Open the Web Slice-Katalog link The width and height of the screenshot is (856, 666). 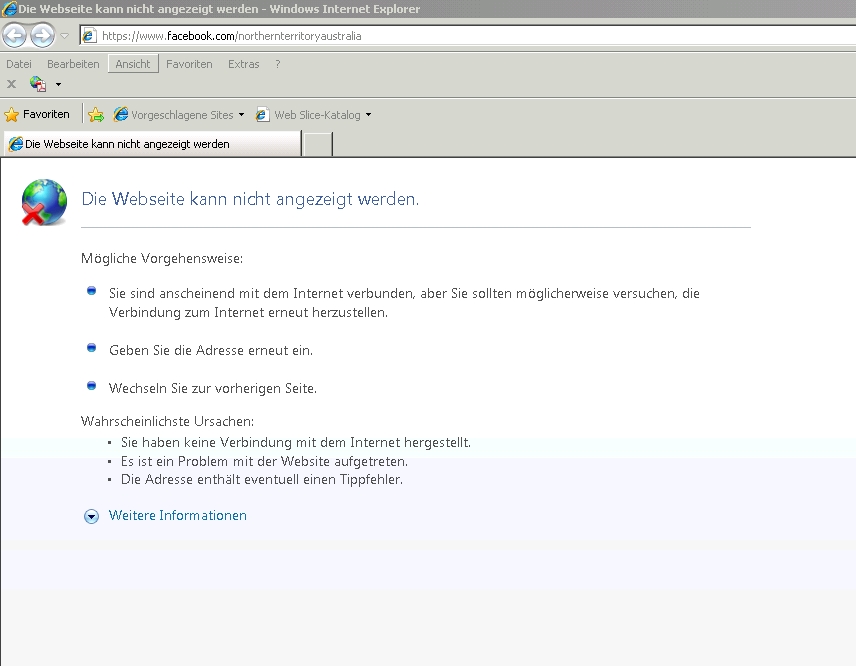coord(308,115)
